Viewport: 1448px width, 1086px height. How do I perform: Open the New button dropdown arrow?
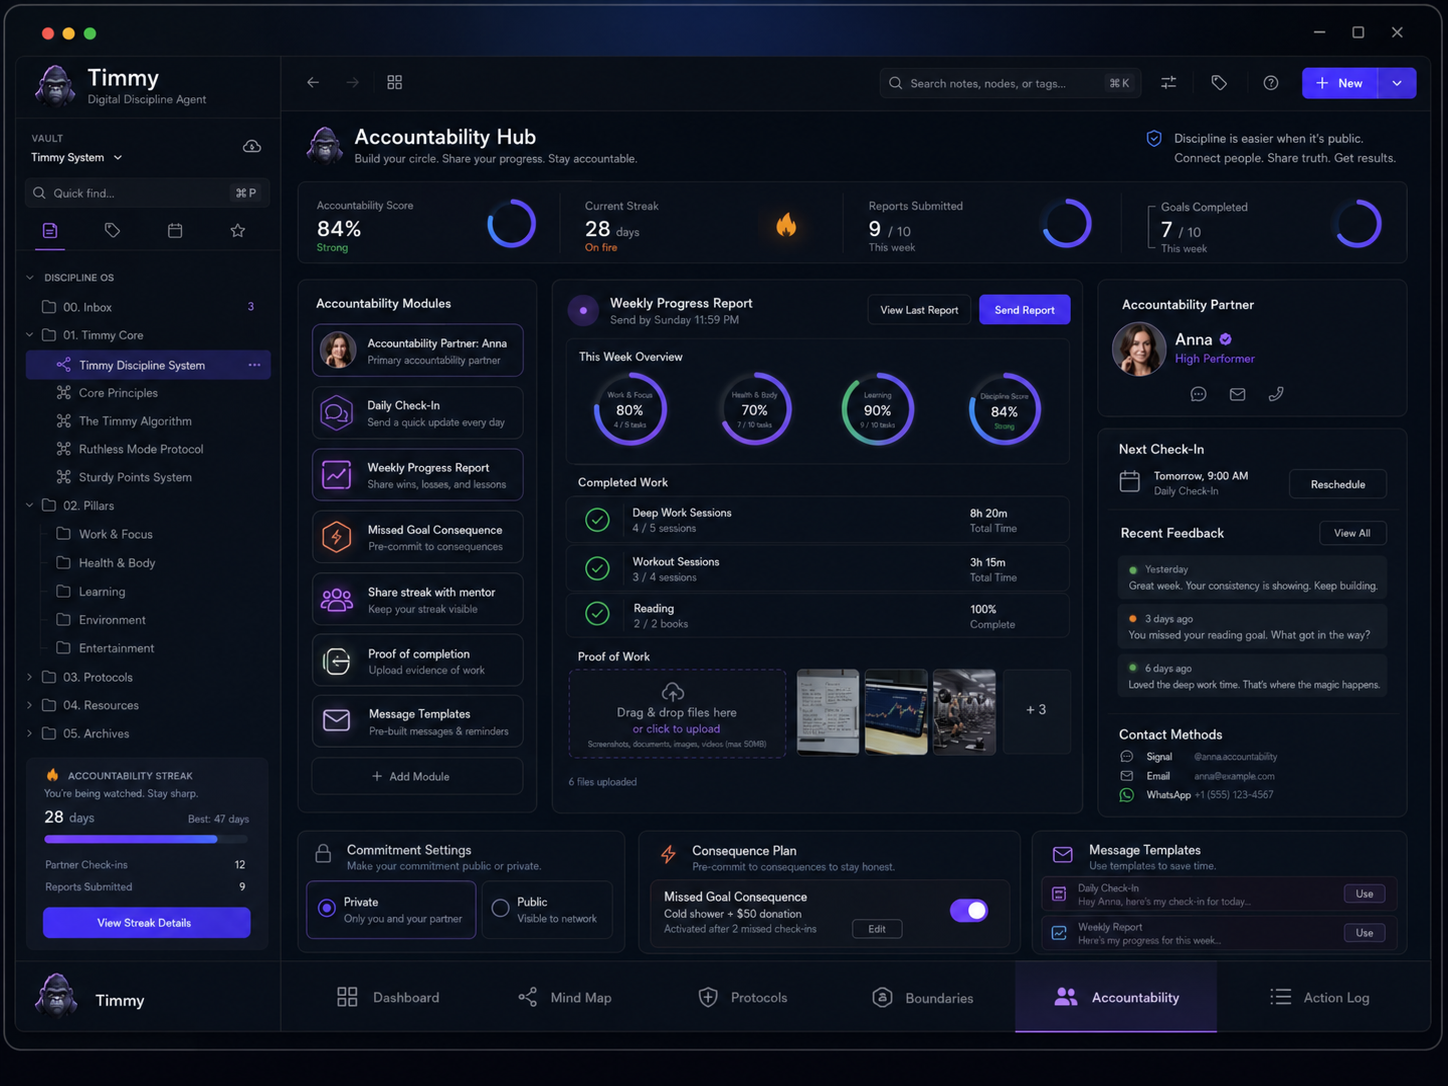[x=1397, y=83]
